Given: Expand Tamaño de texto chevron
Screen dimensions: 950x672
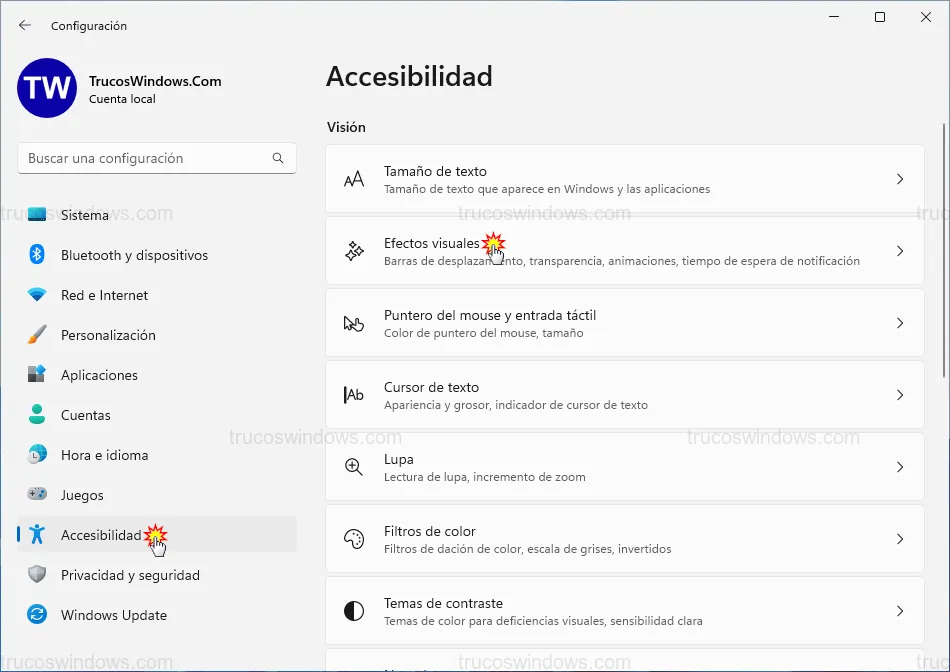Looking at the screenshot, I should 900,179.
